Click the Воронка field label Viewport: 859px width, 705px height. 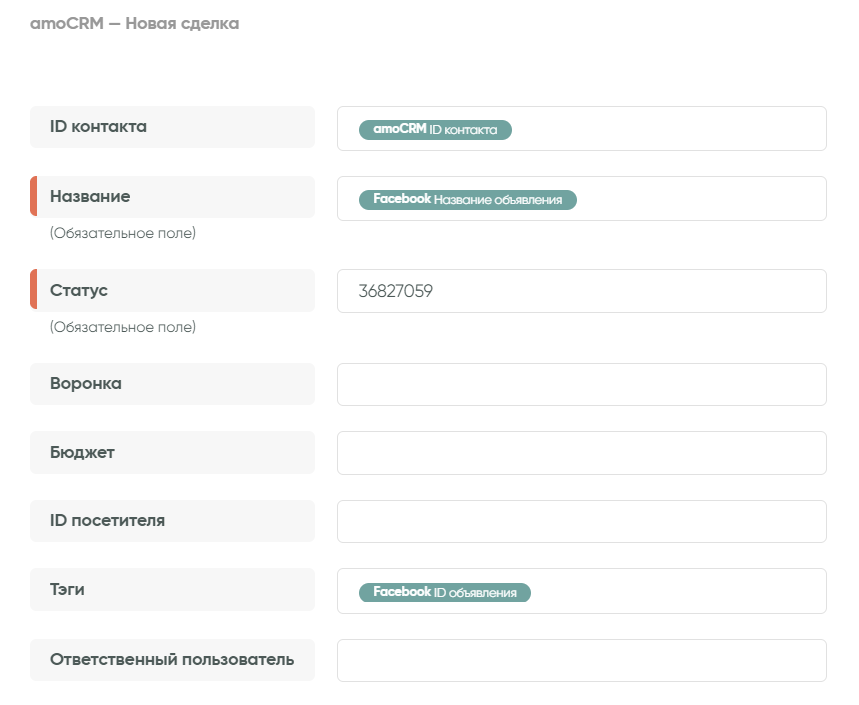(x=86, y=384)
